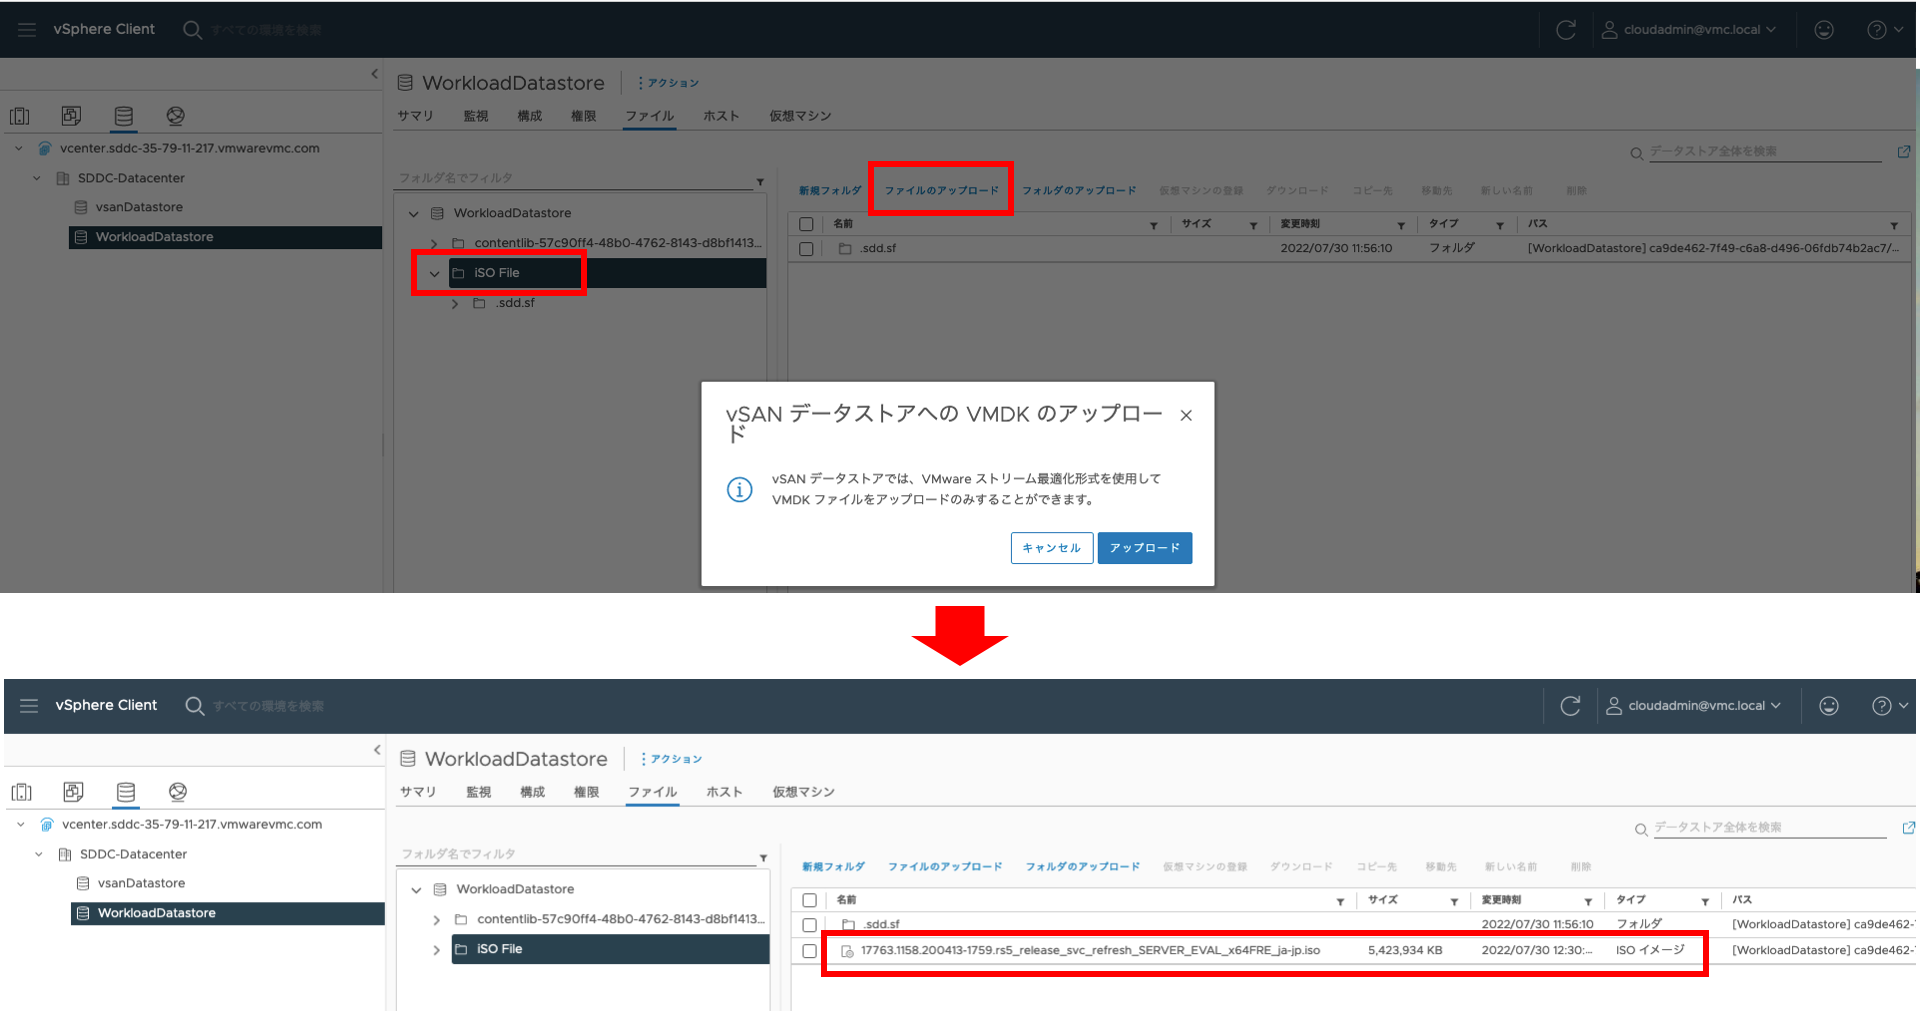Expand the contentlib folder in upper folder tree
This screenshot has width=1920, height=1012.
pos(434,243)
